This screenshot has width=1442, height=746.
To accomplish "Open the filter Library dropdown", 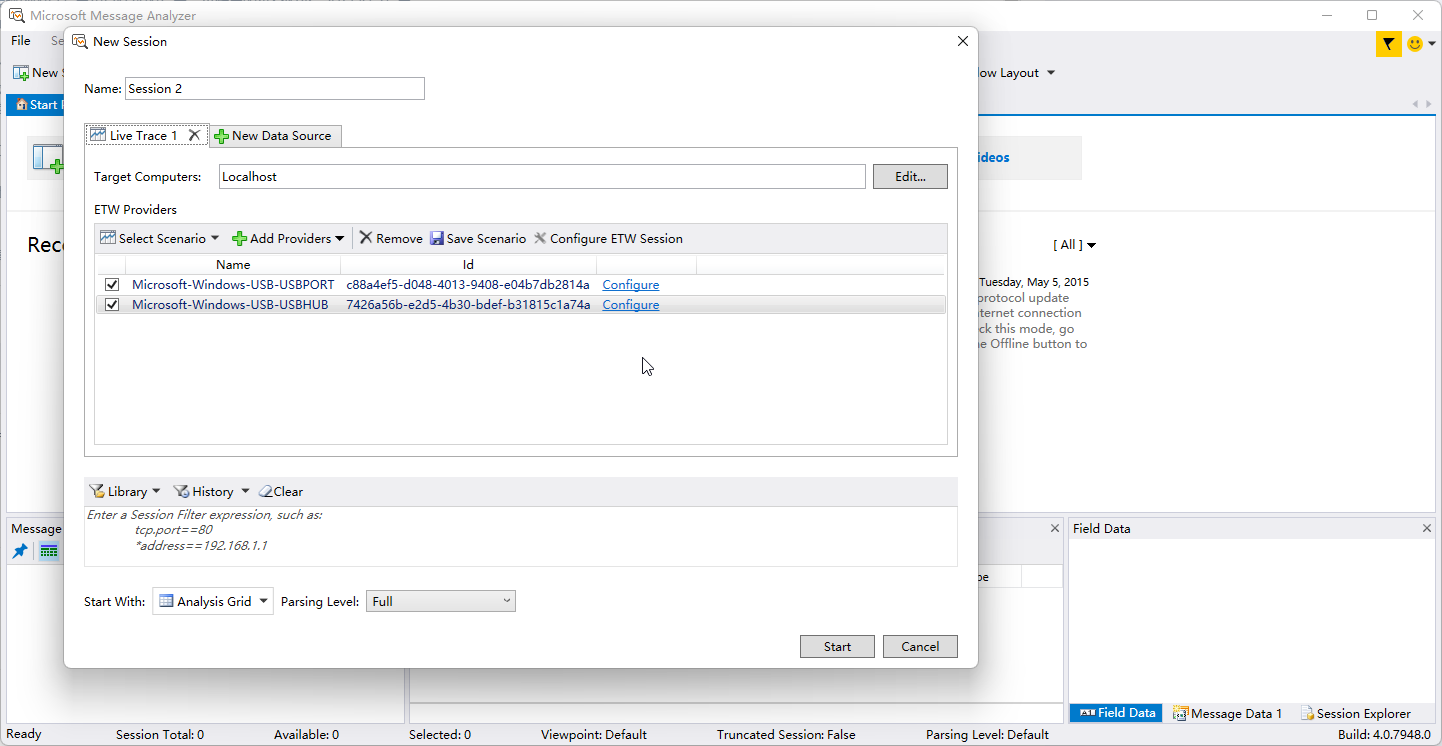I will click(x=125, y=491).
